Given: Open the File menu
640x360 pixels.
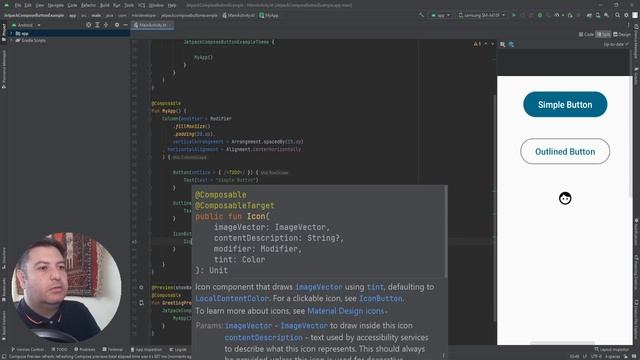Looking at the screenshot, I should (18, 5).
